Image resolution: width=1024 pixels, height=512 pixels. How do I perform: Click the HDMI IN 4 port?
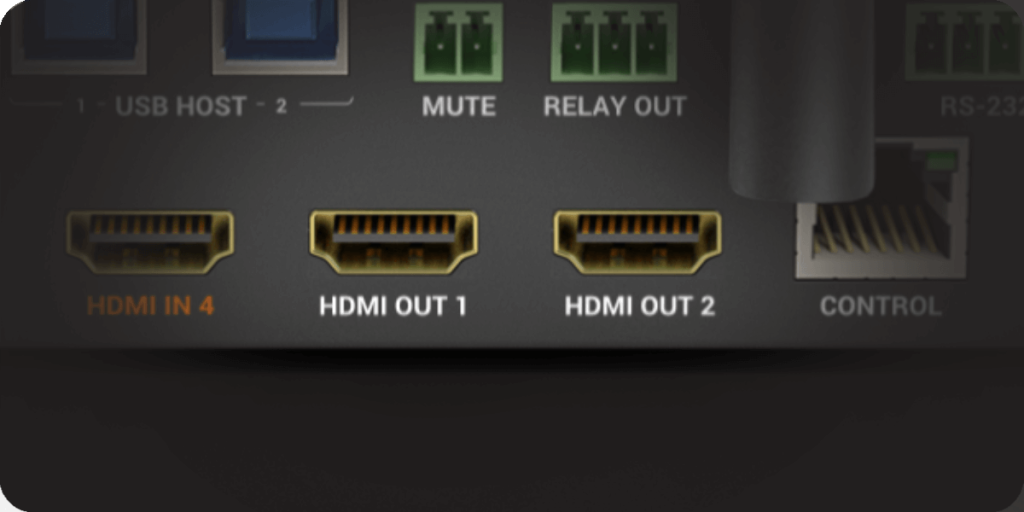pos(150,242)
